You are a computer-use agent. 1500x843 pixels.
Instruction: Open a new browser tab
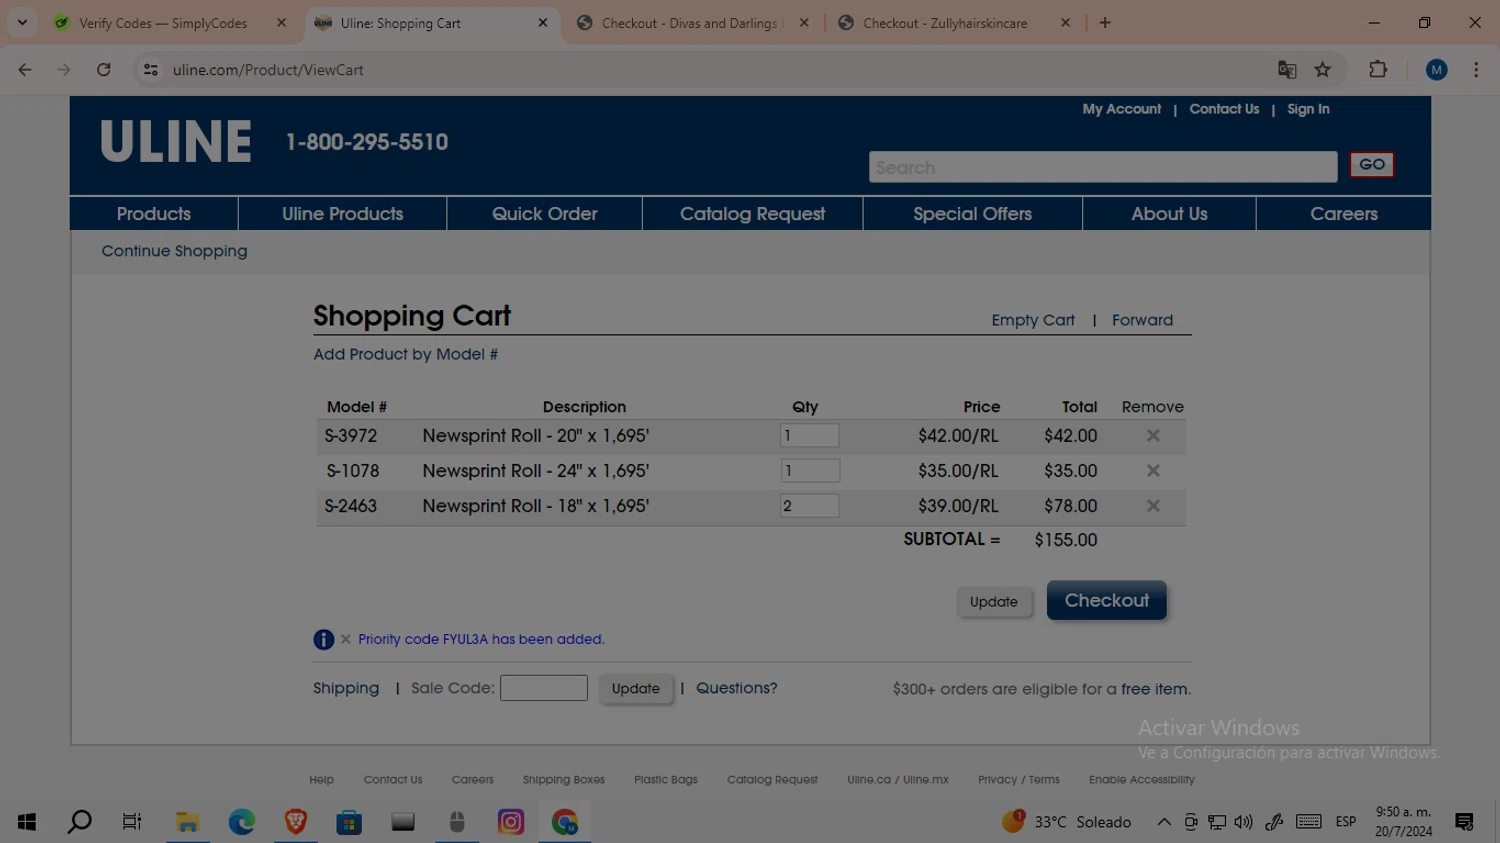tap(1105, 23)
